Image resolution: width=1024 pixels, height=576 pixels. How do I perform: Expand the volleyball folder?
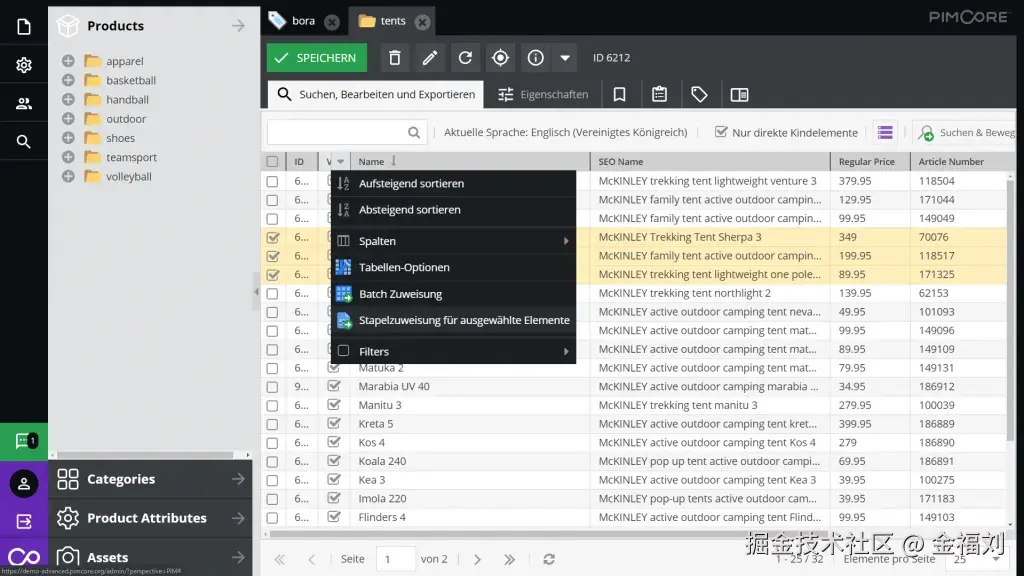click(68, 176)
